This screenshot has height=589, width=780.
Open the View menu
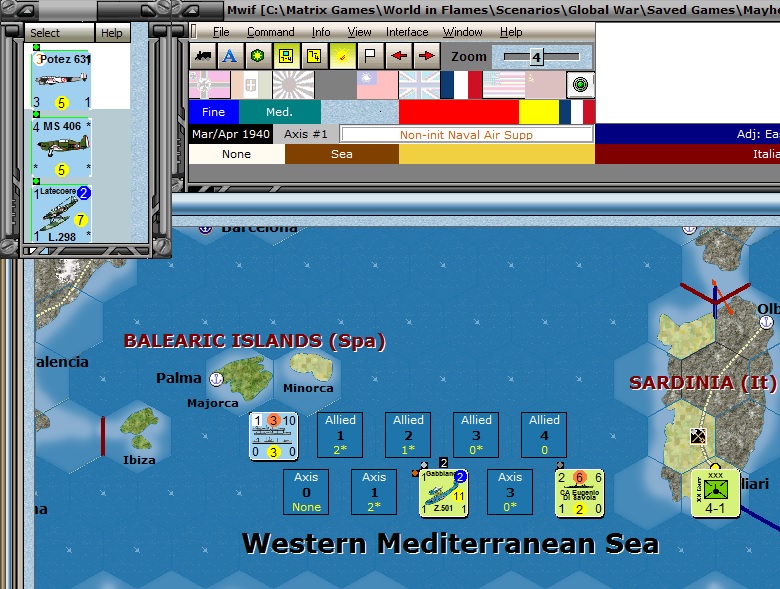pos(359,32)
